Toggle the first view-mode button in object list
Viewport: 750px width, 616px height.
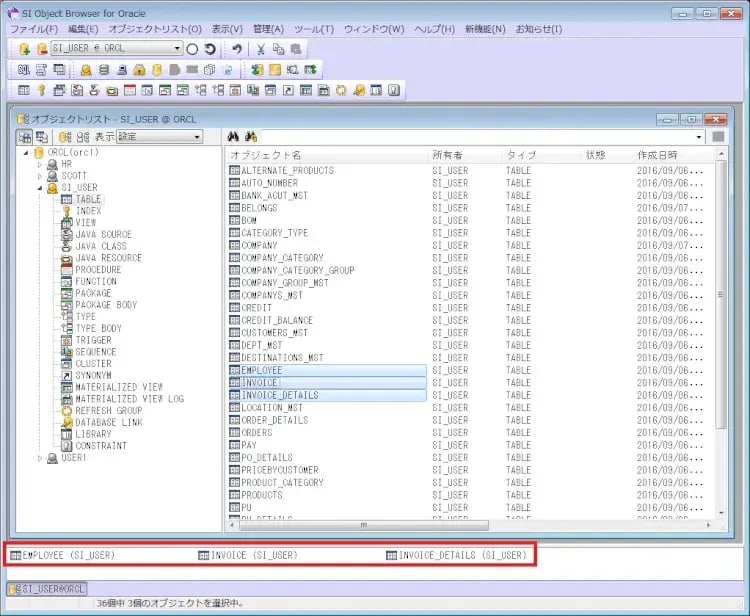(x=24, y=136)
